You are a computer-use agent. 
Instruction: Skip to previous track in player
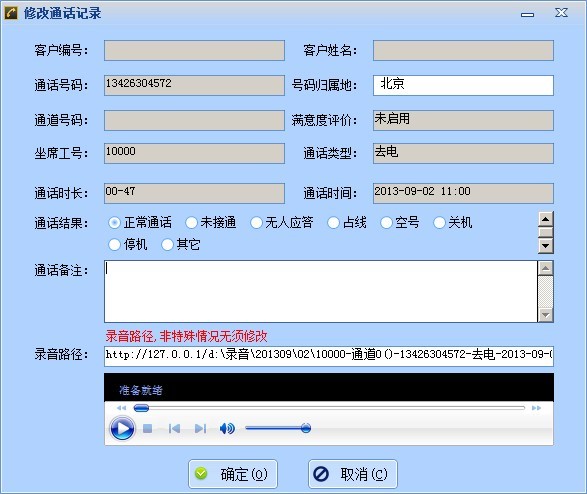click(x=174, y=429)
